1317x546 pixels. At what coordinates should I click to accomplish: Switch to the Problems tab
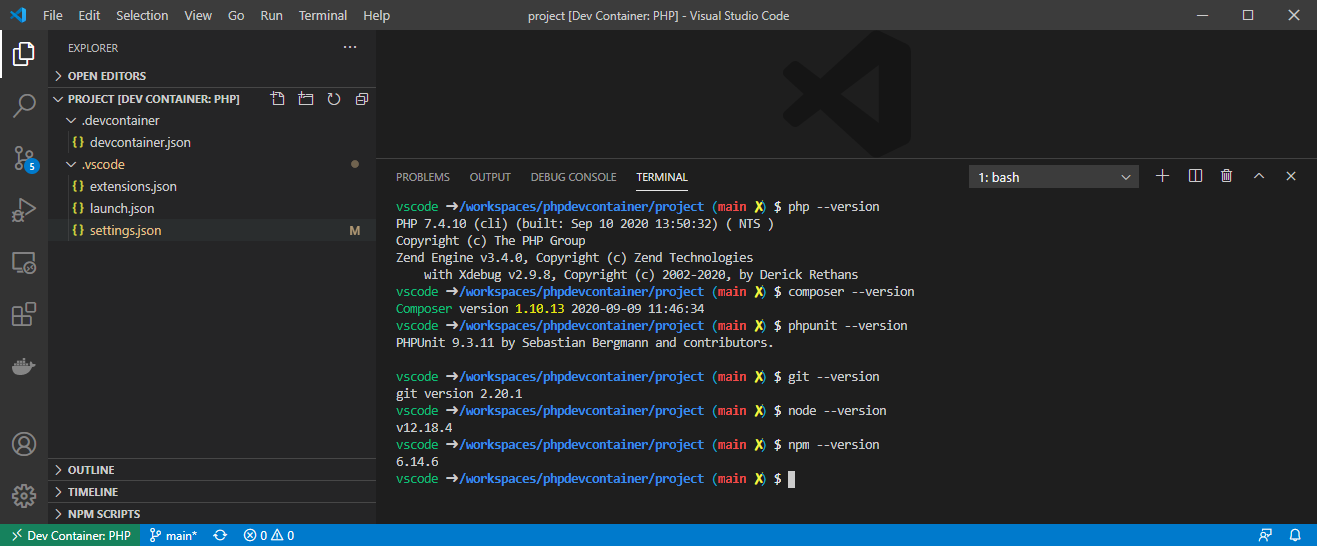tap(423, 177)
